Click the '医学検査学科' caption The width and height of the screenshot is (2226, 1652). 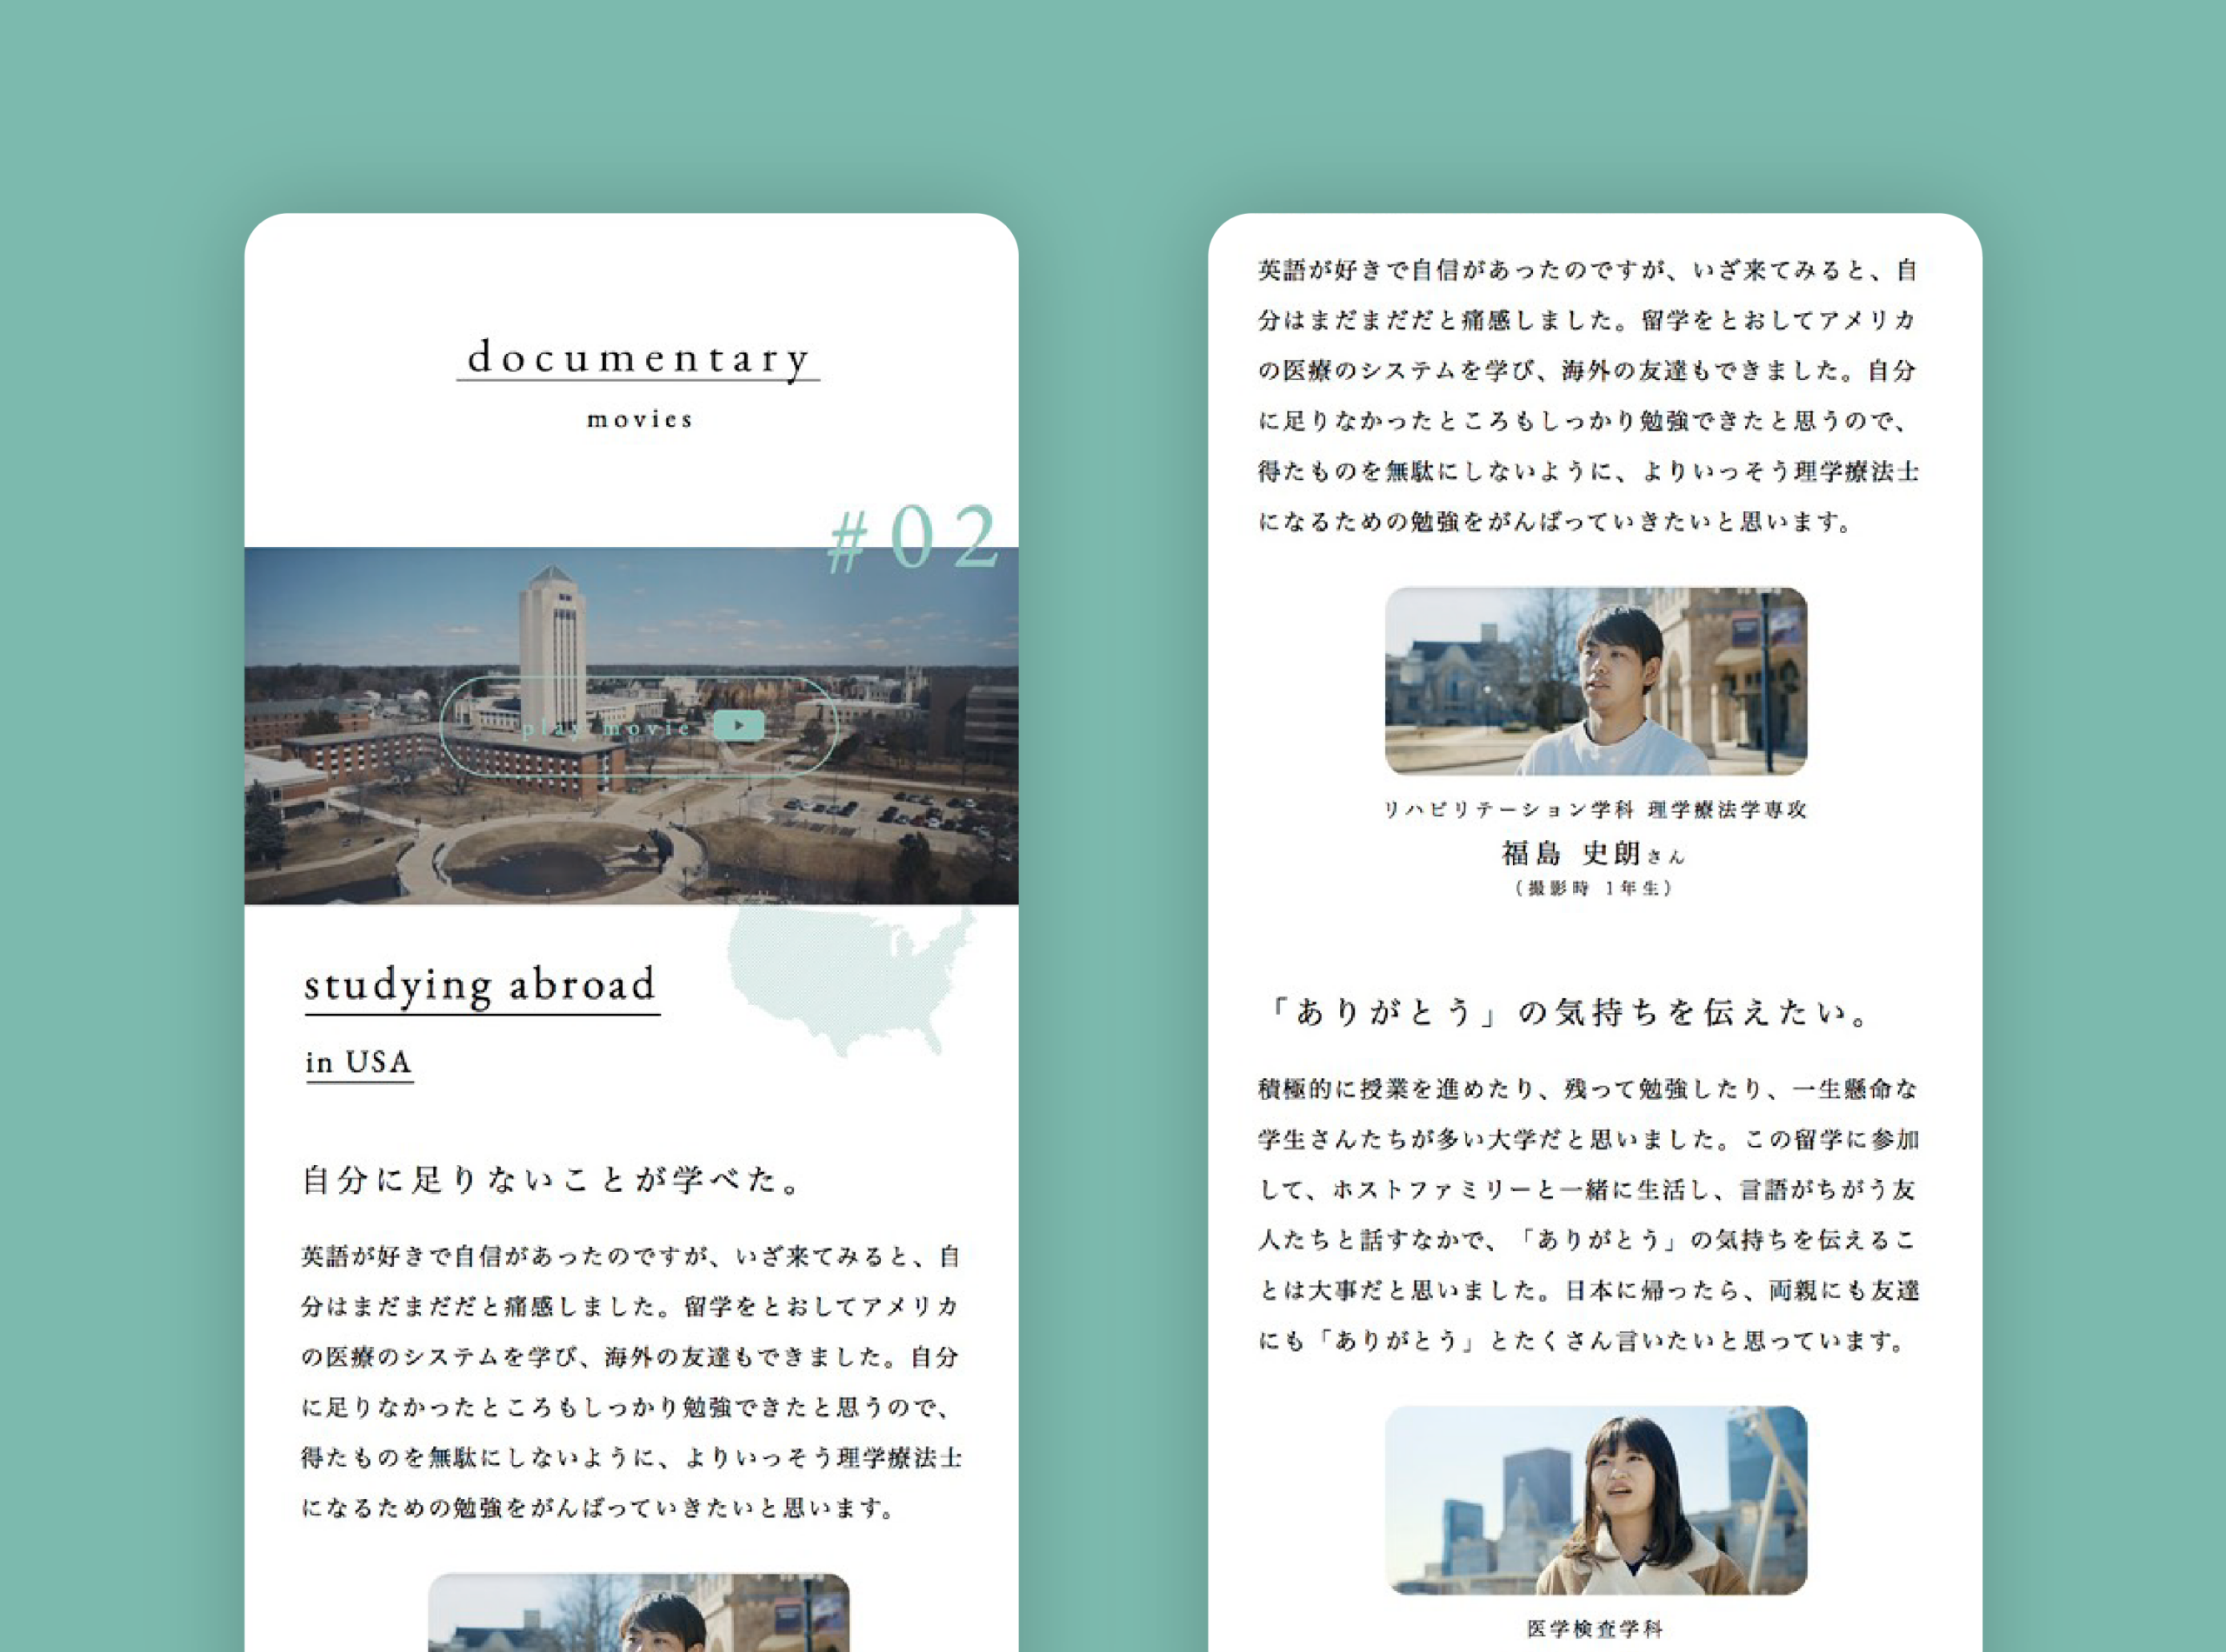click(1595, 1629)
